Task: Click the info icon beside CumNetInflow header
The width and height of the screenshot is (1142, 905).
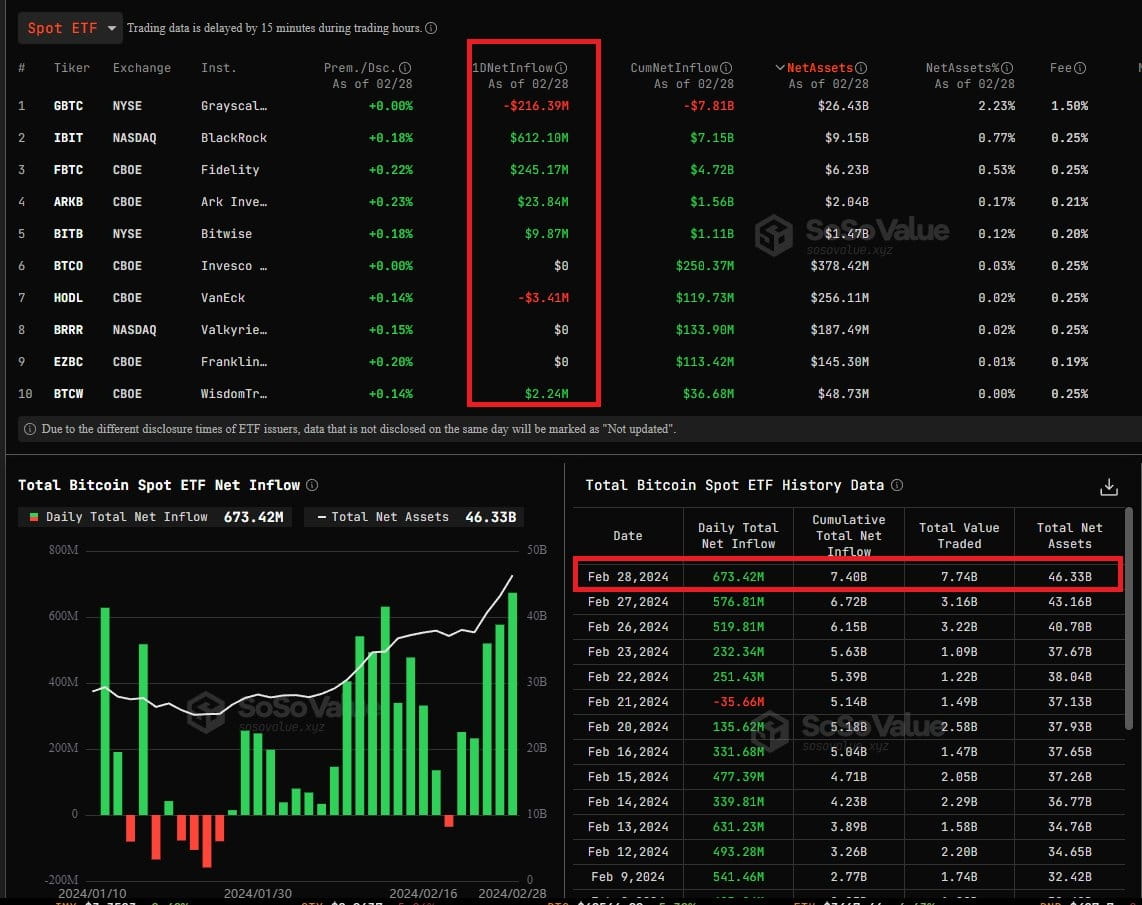Action: click(725, 67)
